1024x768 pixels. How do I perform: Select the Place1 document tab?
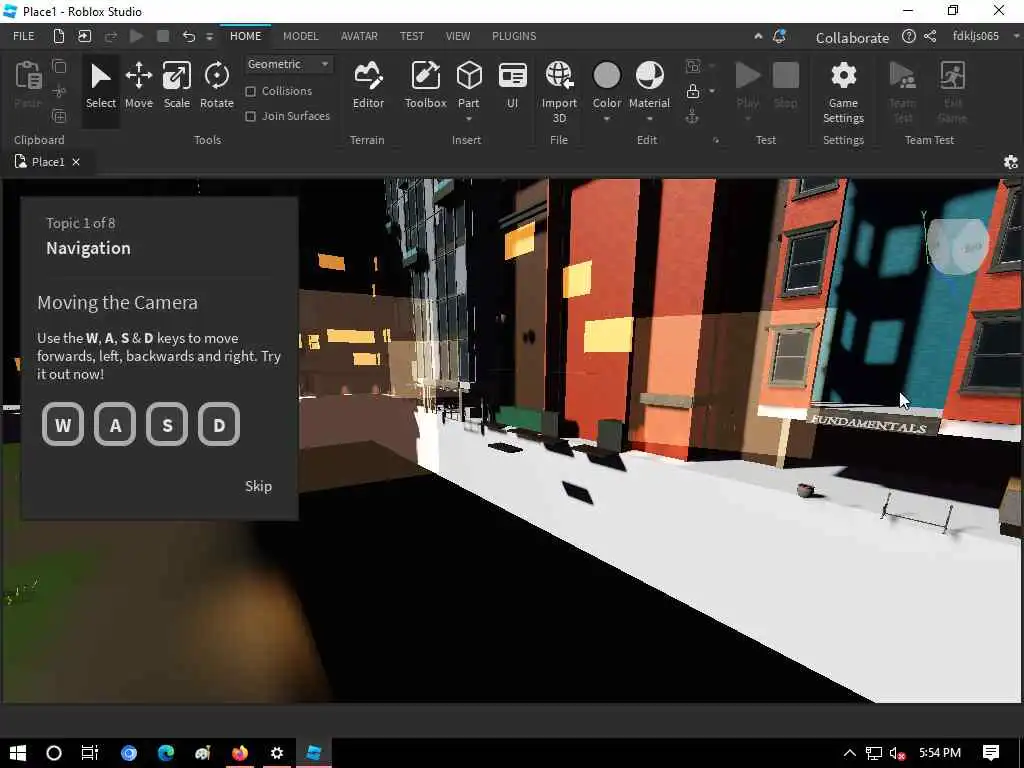pos(48,162)
